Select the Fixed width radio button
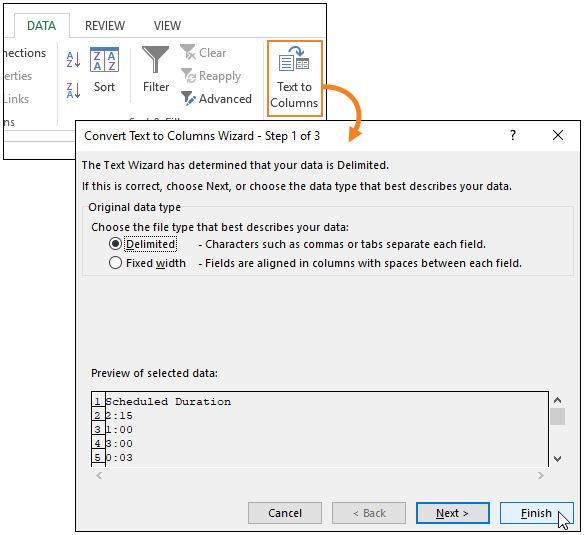Image resolution: width=585 pixels, height=535 pixels. click(115, 263)
